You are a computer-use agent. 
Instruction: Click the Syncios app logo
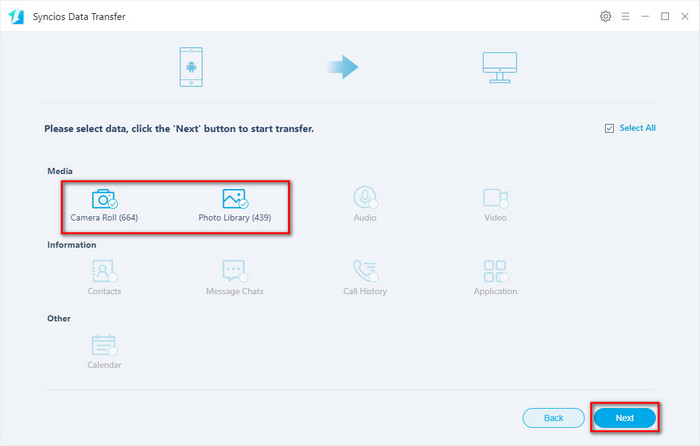tap(16, 17)
